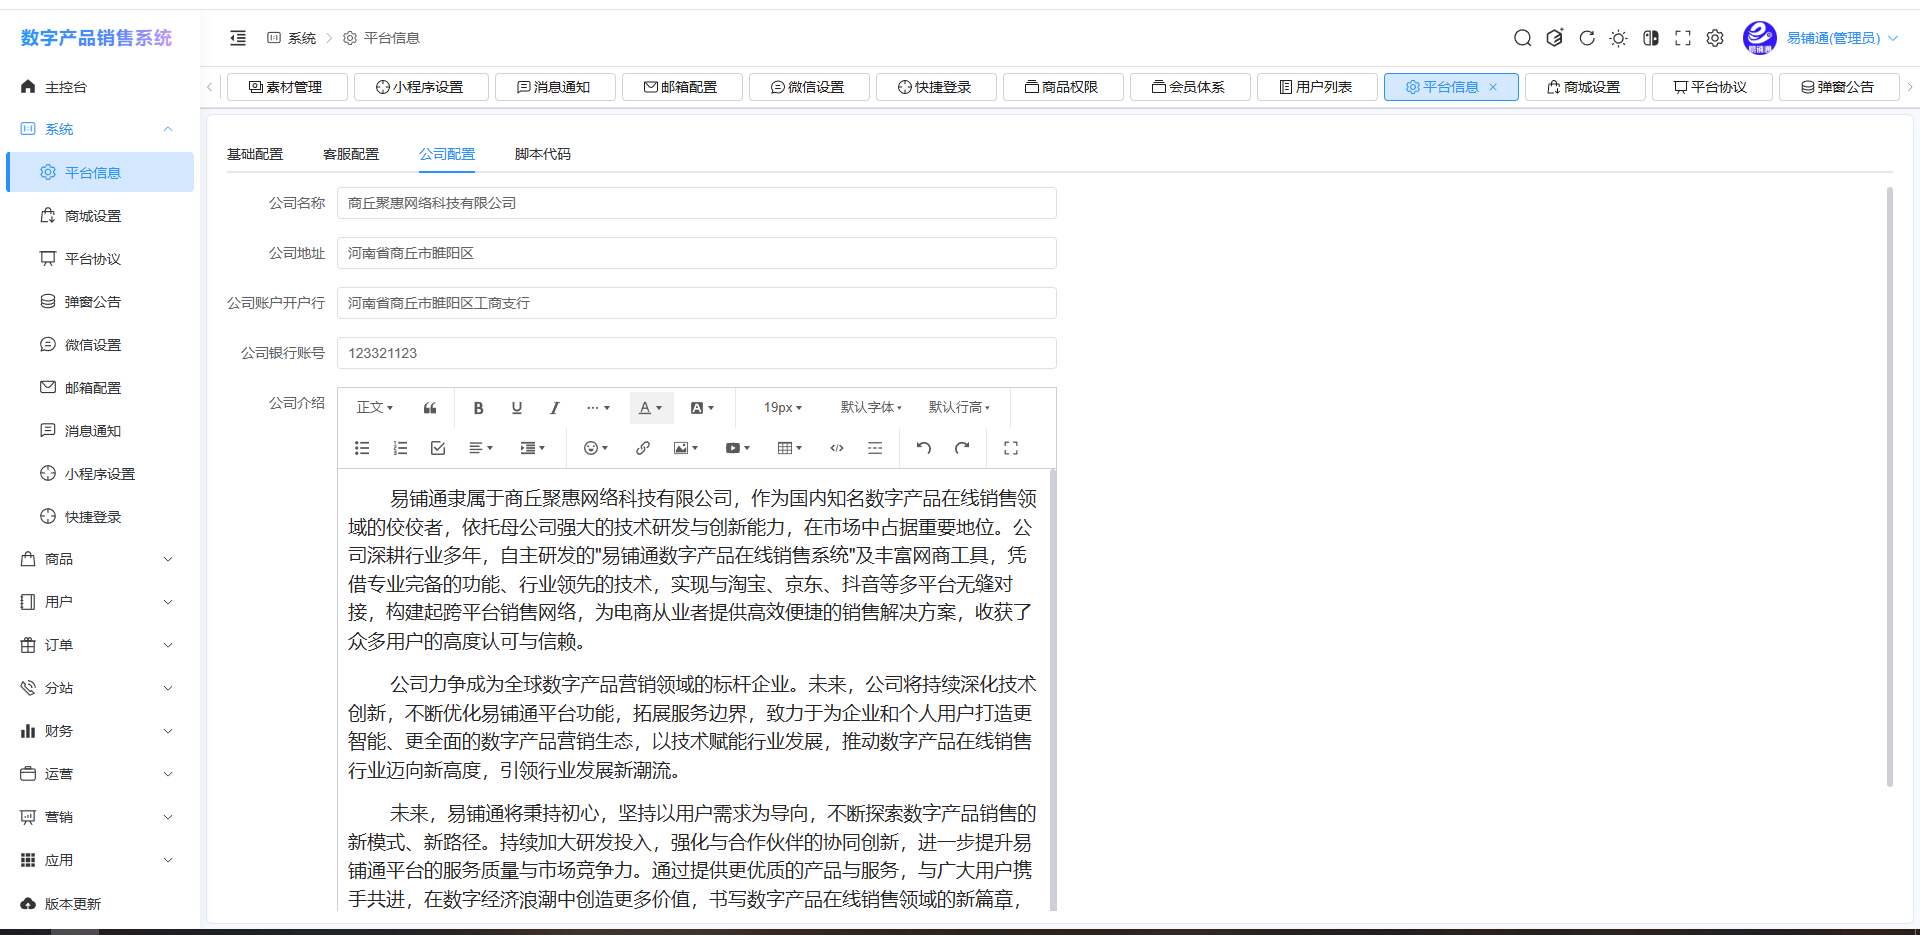Open the text color picker
This screenshot has height=935, width=1920.
pos(651,408)
